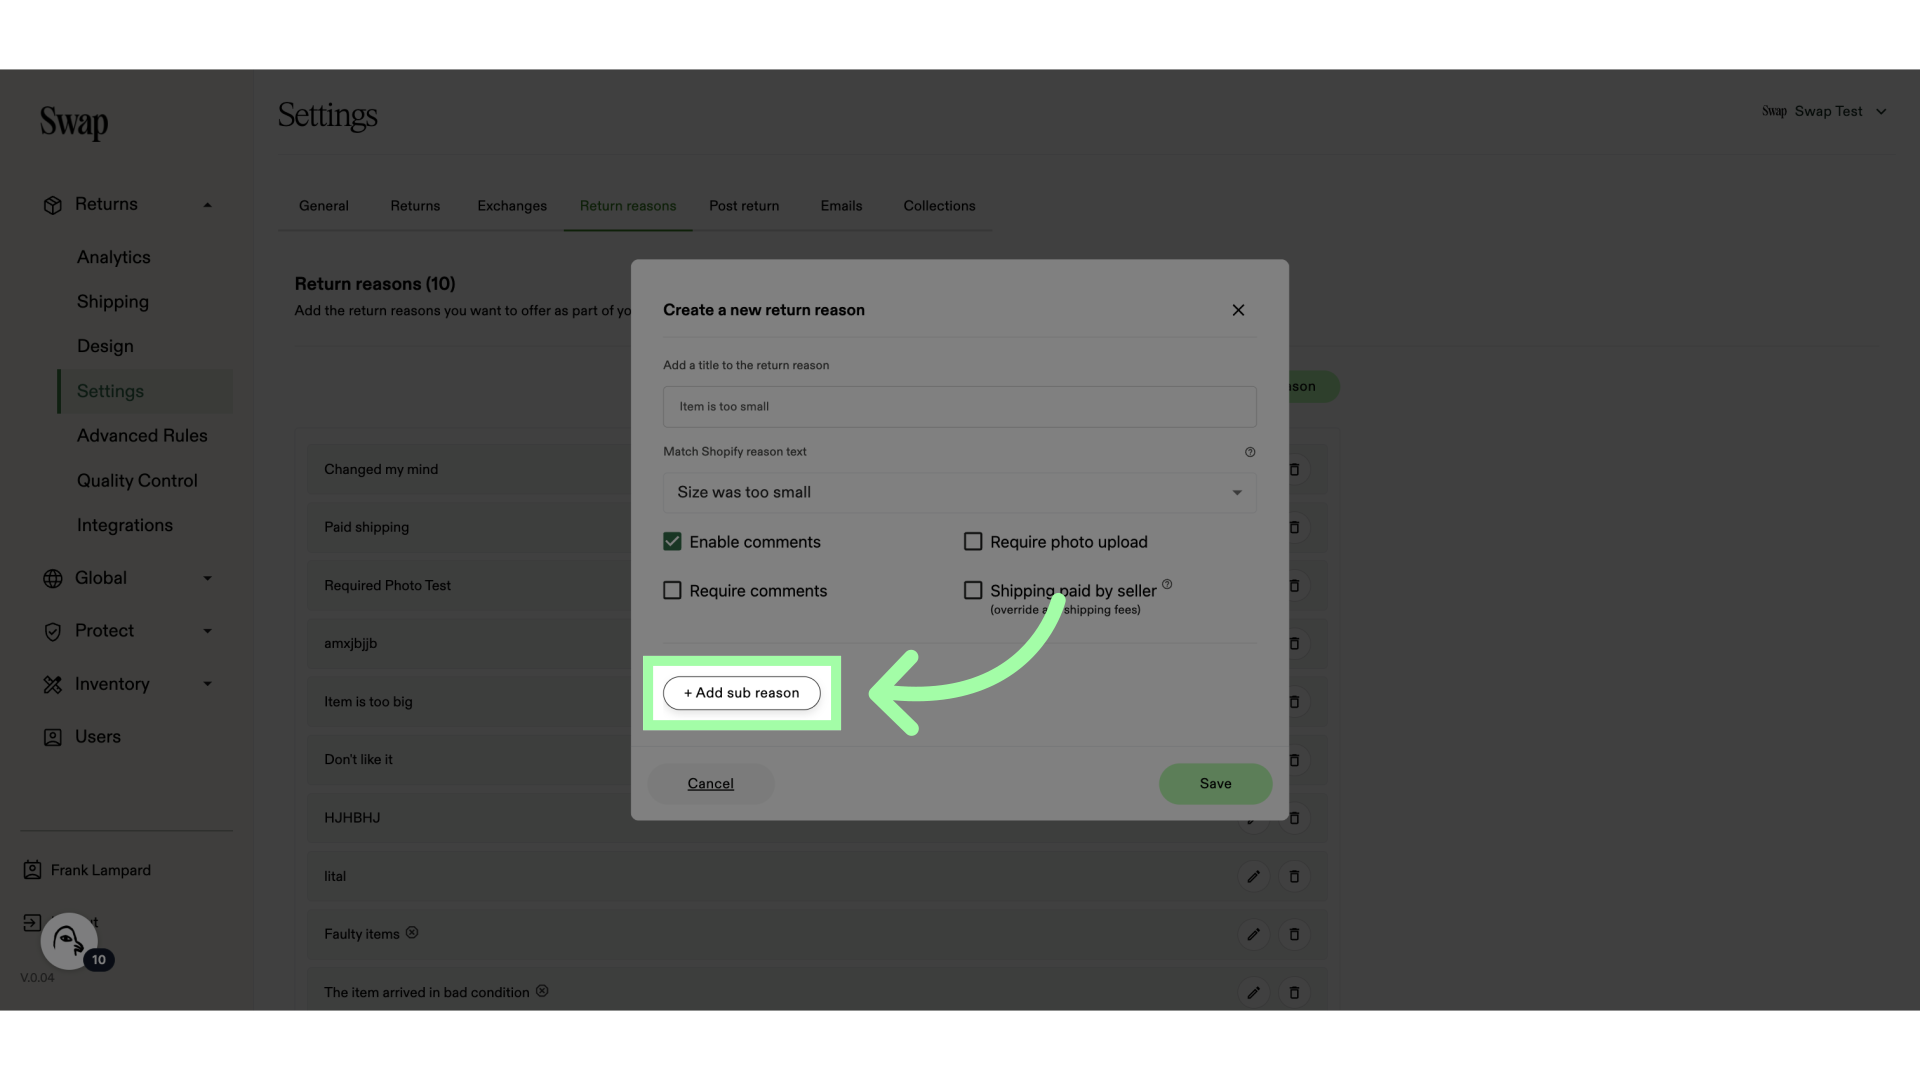Click the info icon next to Shipping paid by seller
1920x1080 pixels.
pos(1167,584)
